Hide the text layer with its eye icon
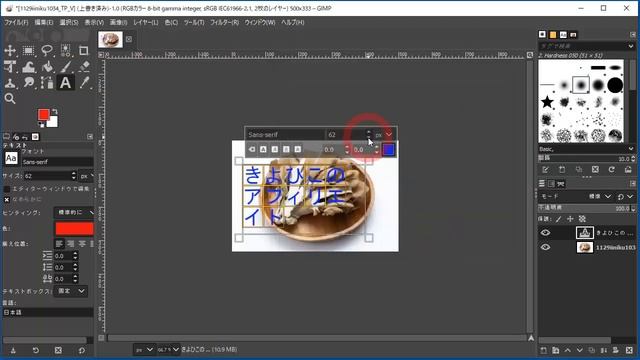 pyautogui.click(x=545, y=233)
